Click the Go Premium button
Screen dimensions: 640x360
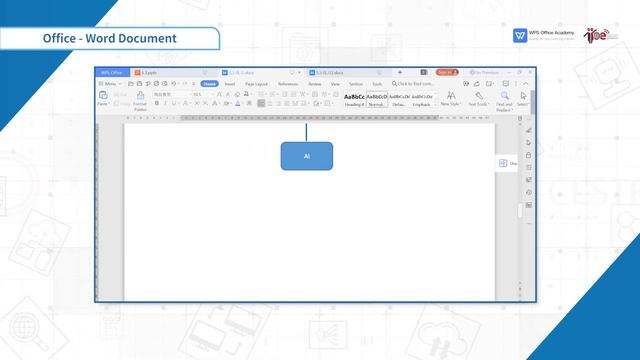(484, 72)
